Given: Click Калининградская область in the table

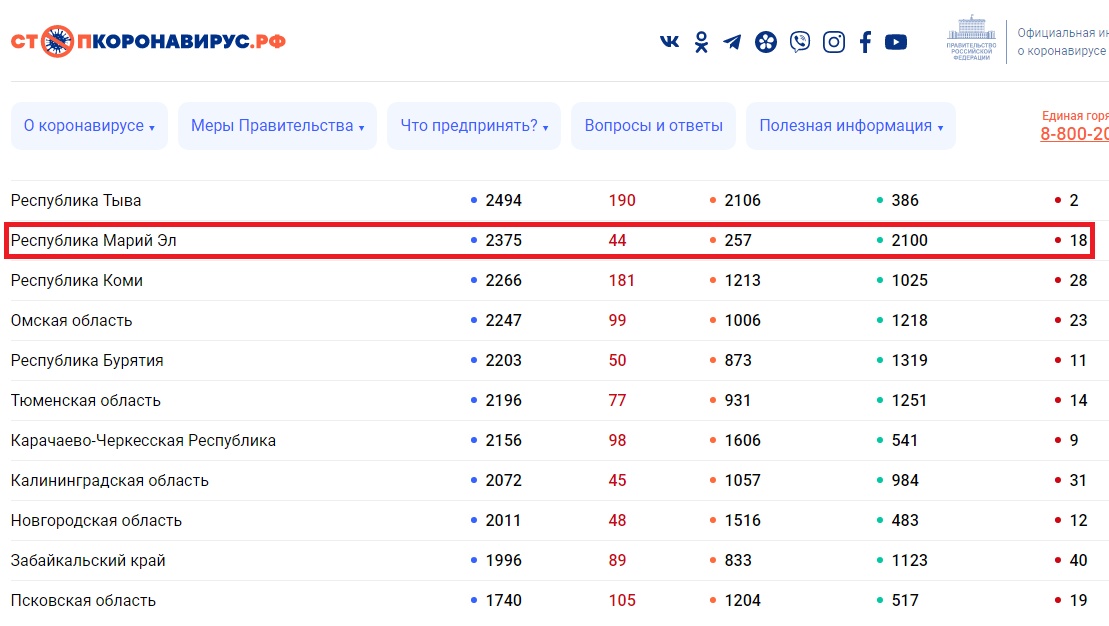Looking at the screenshot, I should point(109,481).
